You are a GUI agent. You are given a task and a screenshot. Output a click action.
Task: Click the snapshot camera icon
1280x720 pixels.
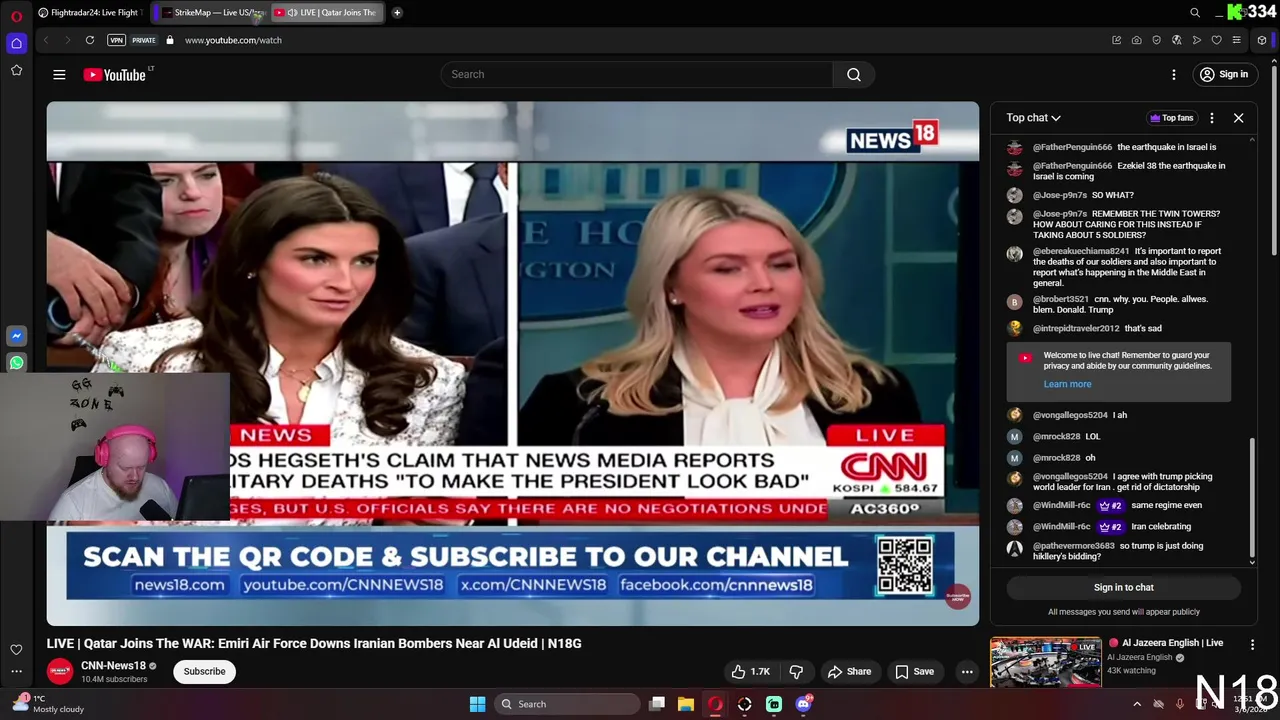tap(1137, 40)
